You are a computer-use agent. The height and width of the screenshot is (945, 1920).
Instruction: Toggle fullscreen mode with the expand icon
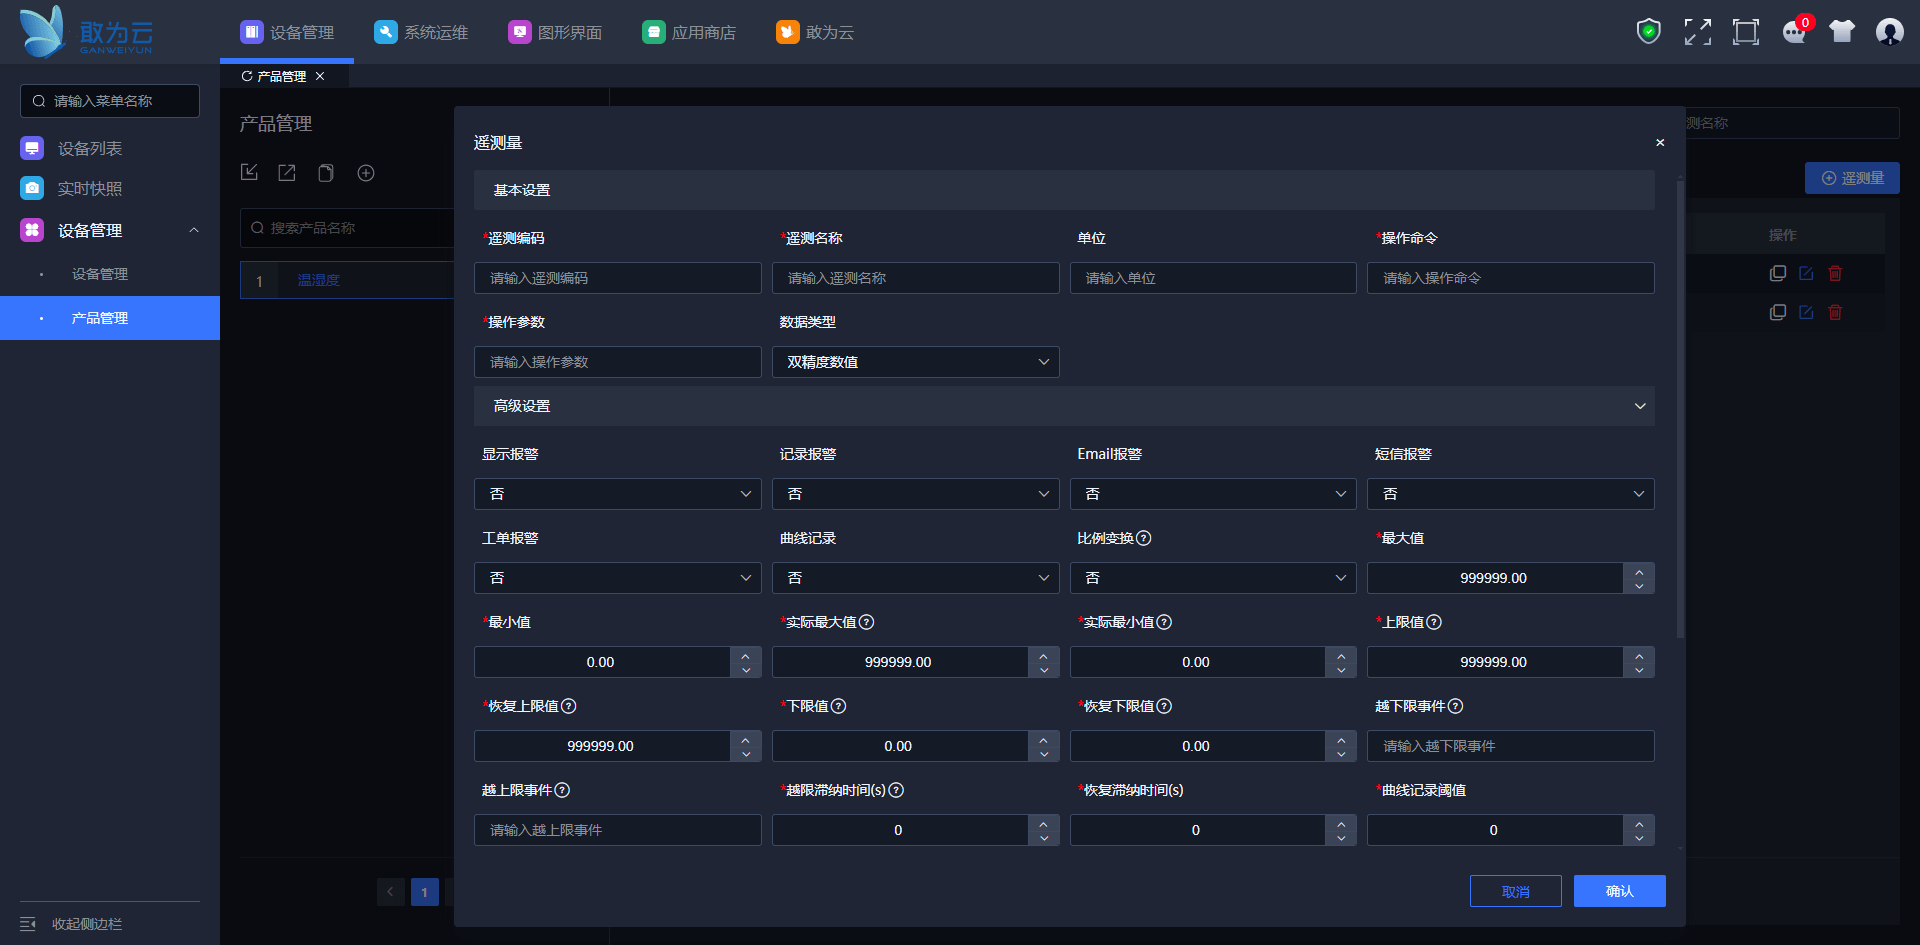click(1697, 32)
